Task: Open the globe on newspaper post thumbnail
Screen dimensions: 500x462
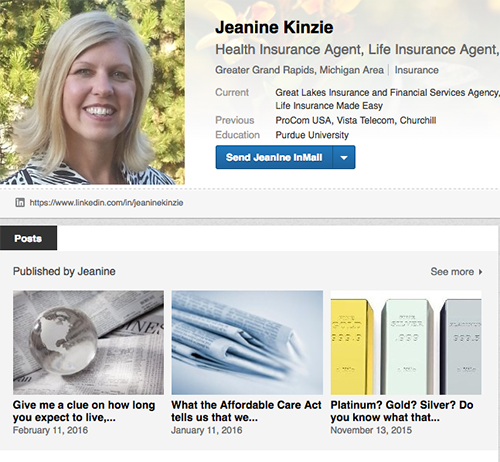Action: [88, 343]
